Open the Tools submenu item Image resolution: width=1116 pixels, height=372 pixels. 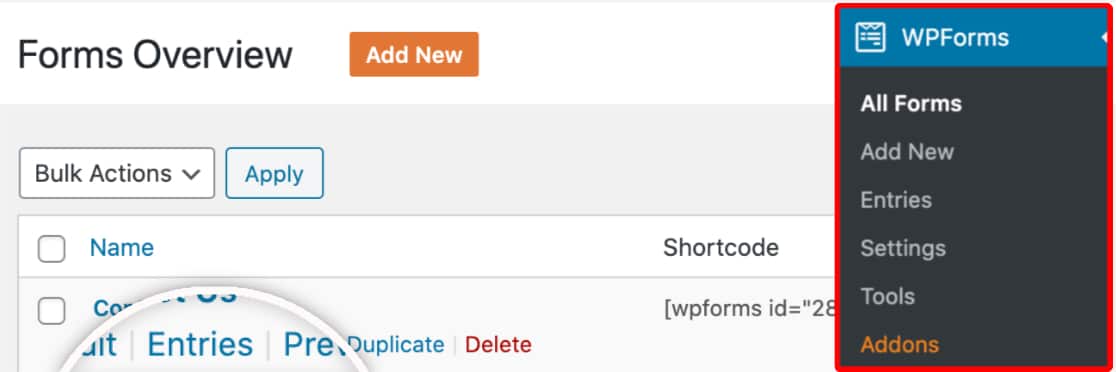(x=887, y=296)
